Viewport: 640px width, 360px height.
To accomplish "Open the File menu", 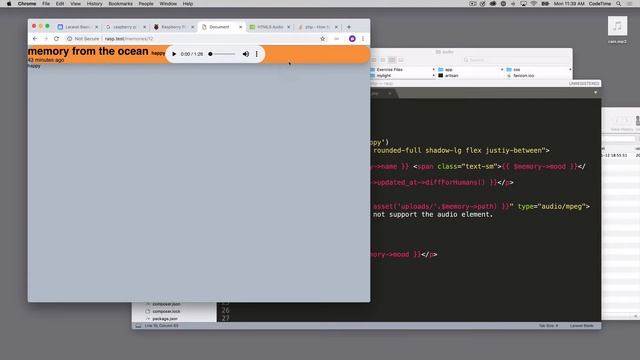I will (46, 4).
